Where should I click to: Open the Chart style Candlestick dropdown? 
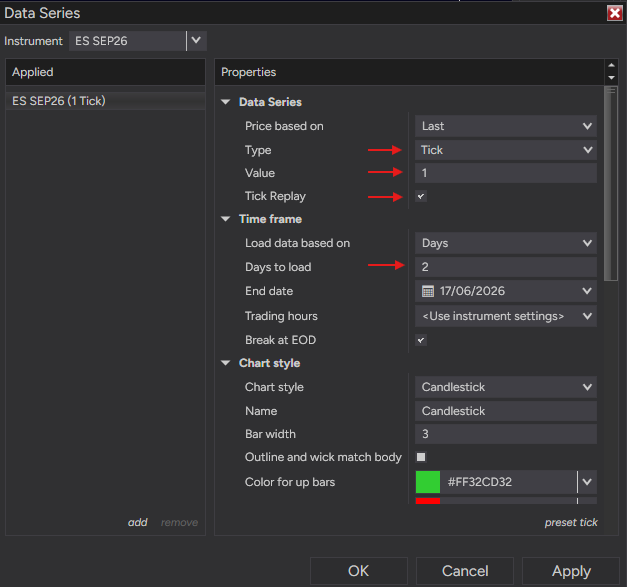click(x=506, y=387)
